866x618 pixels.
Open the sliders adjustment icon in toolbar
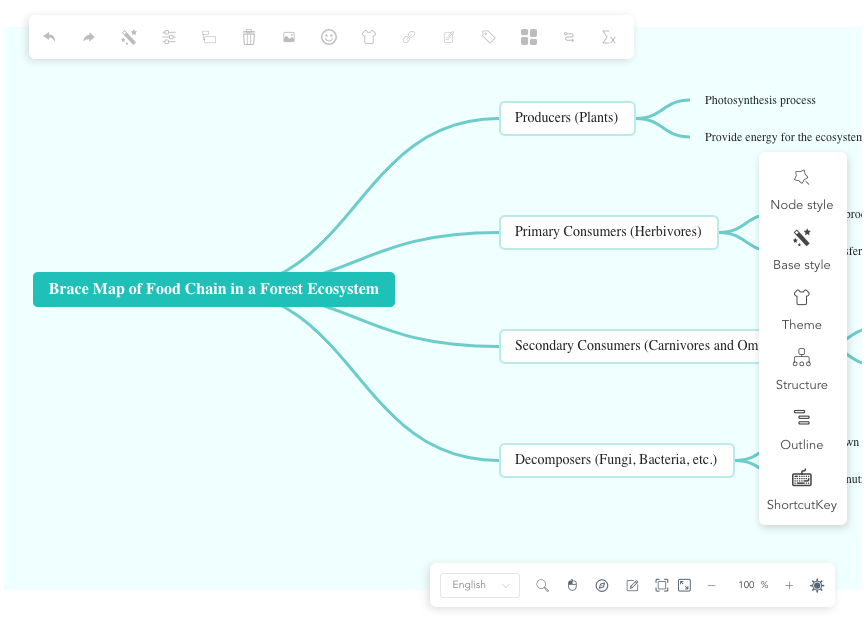(169, 37)
